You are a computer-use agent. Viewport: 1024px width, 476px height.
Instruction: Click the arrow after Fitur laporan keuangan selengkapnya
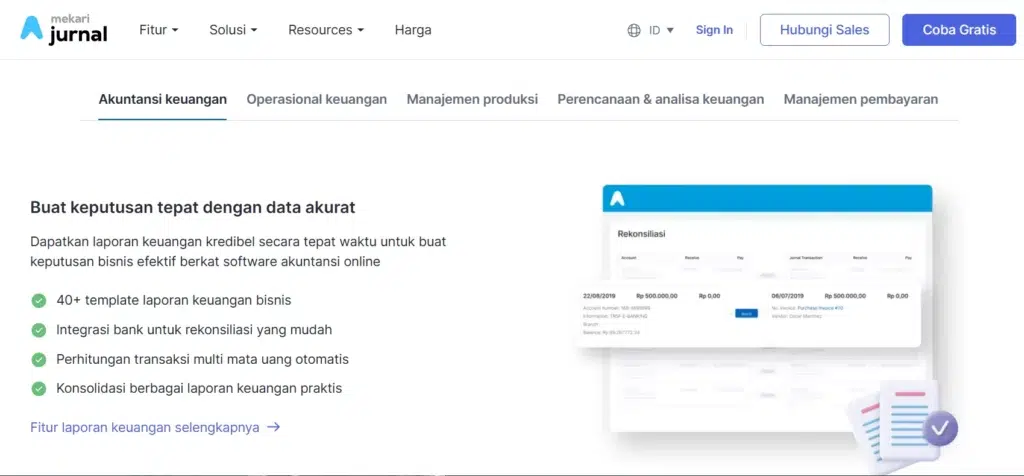click(x=274, y=427)
